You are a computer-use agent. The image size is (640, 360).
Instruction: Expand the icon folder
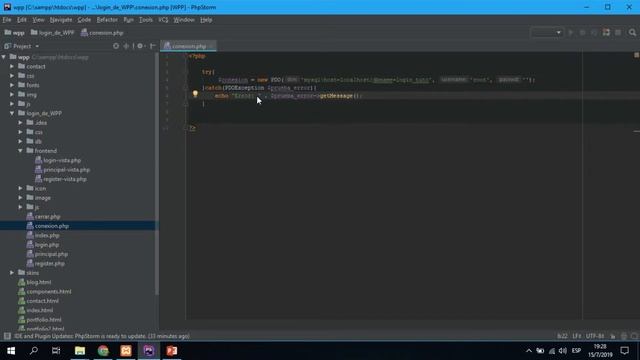[x=20, y=188]
